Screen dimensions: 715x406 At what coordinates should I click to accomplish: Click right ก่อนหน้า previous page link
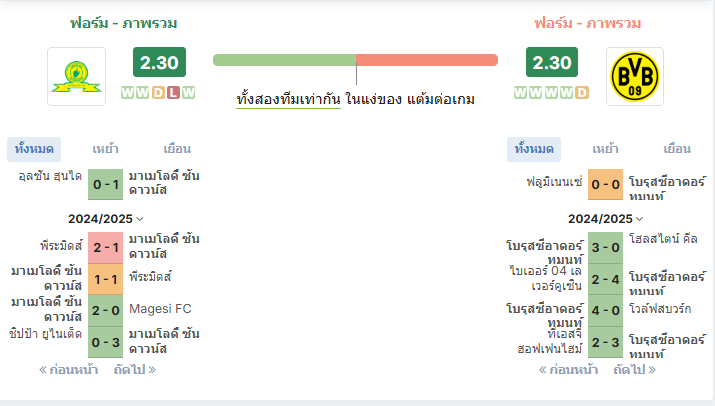[x=568, y=370]
